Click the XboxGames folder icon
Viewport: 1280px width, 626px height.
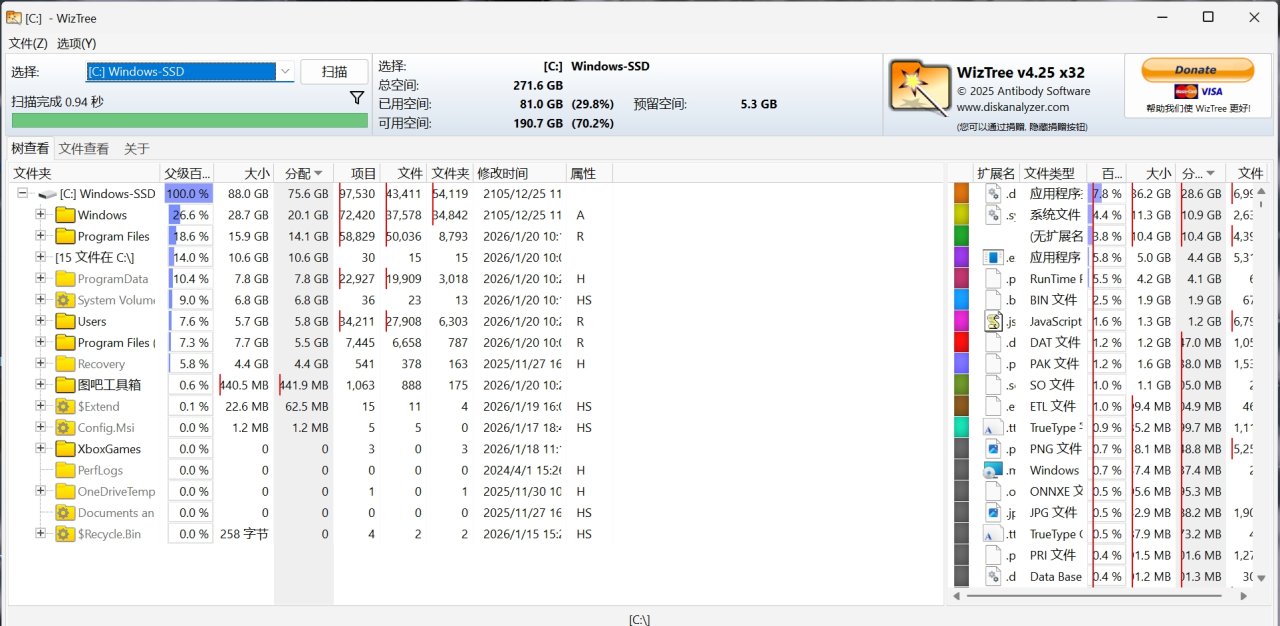(x=65, y=449)
